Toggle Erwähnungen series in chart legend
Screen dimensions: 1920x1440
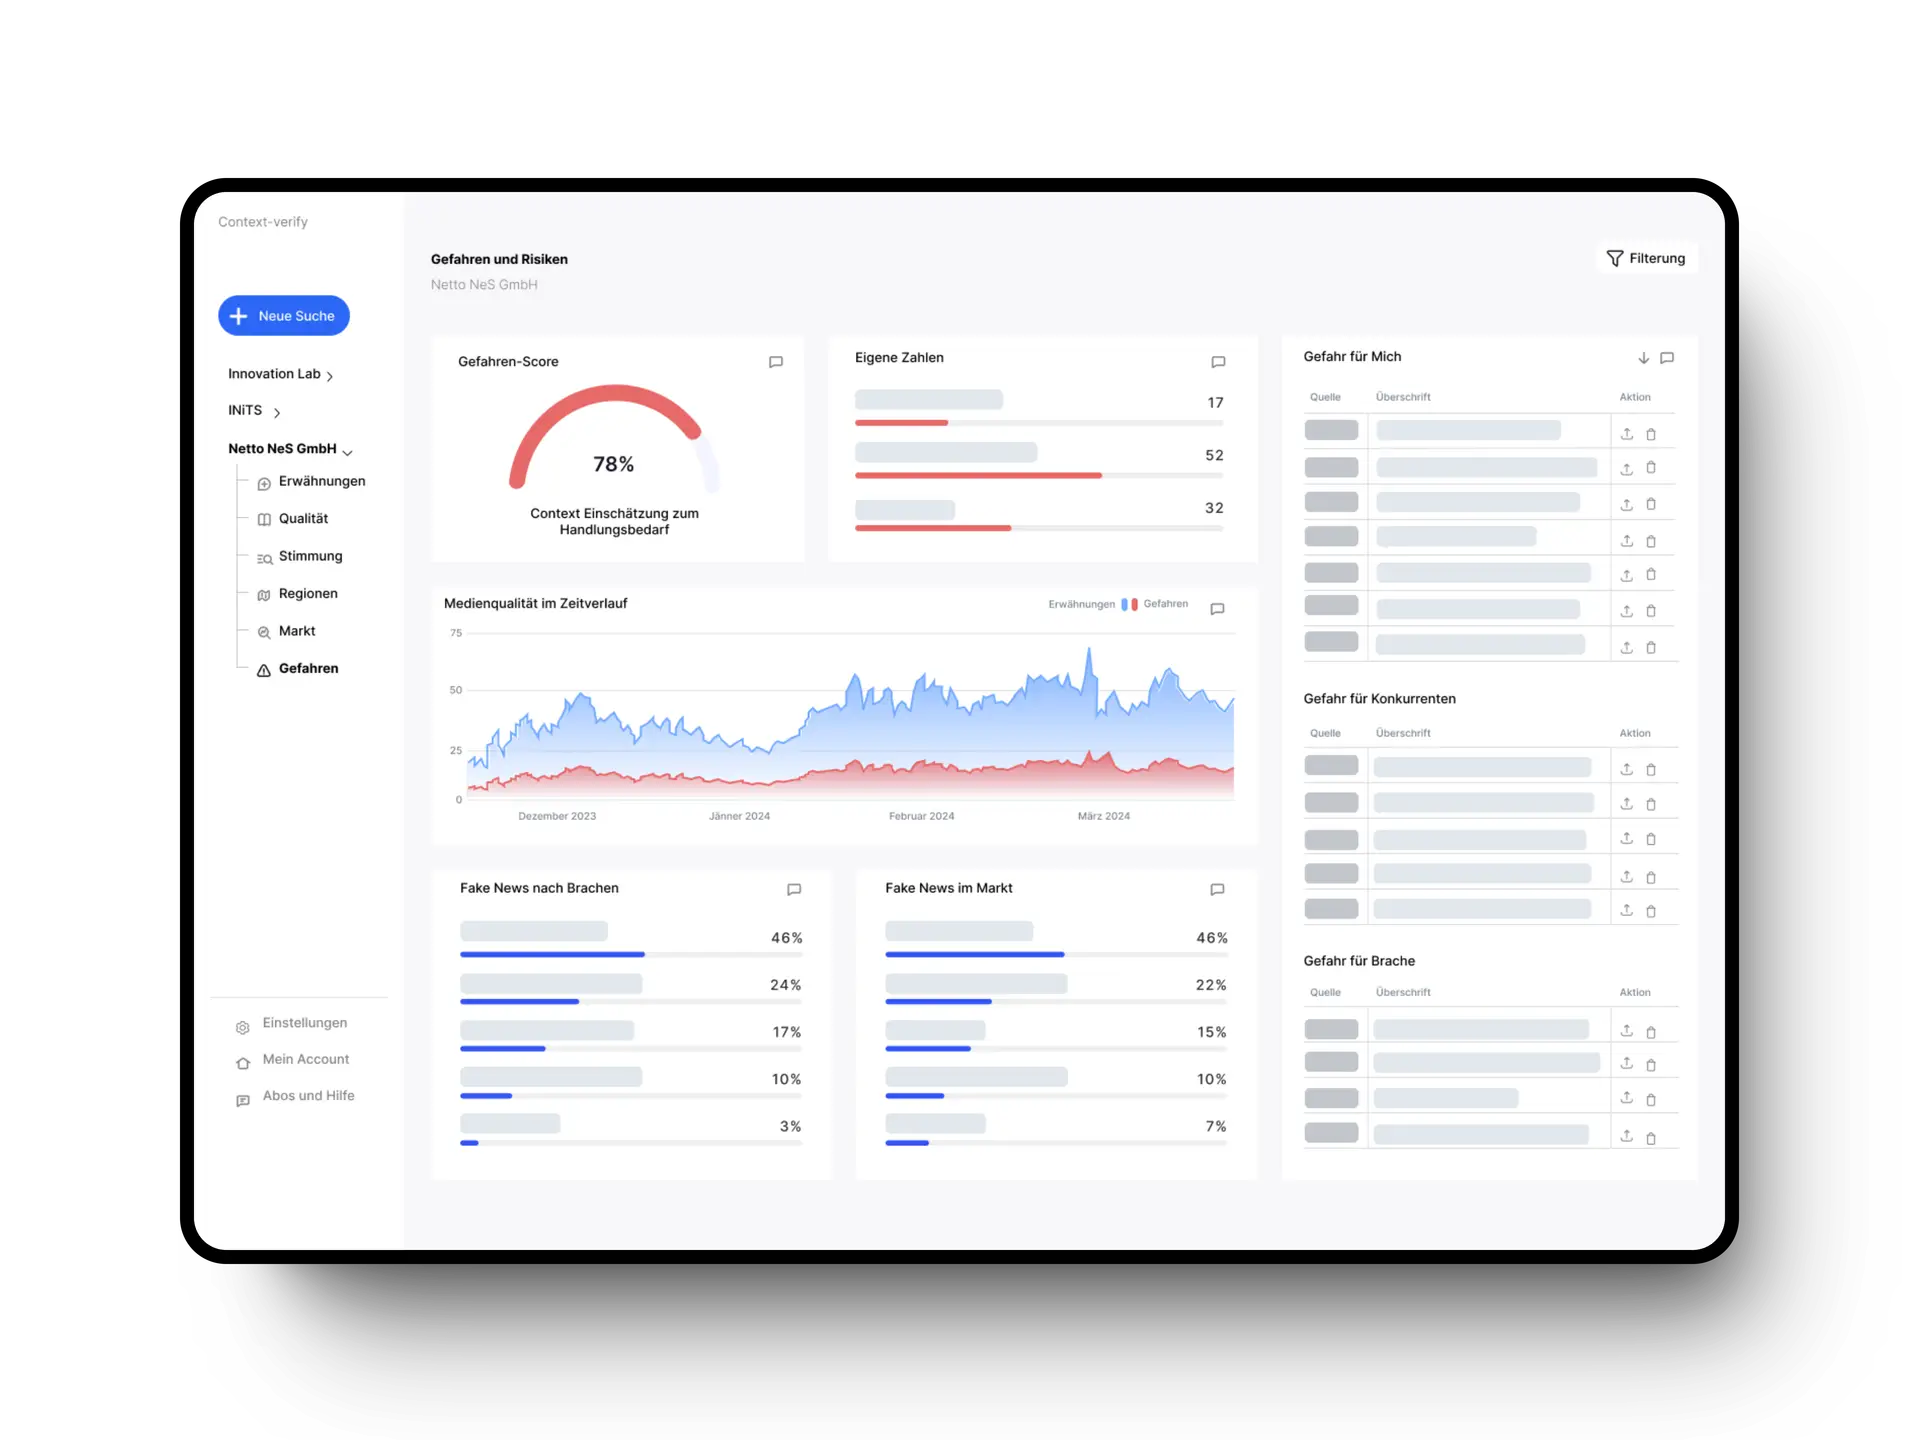(x=1082, y=604)
